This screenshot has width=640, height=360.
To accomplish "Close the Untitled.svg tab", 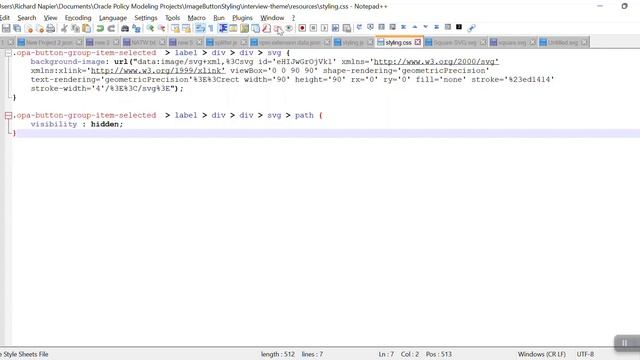I will [584, 42].
